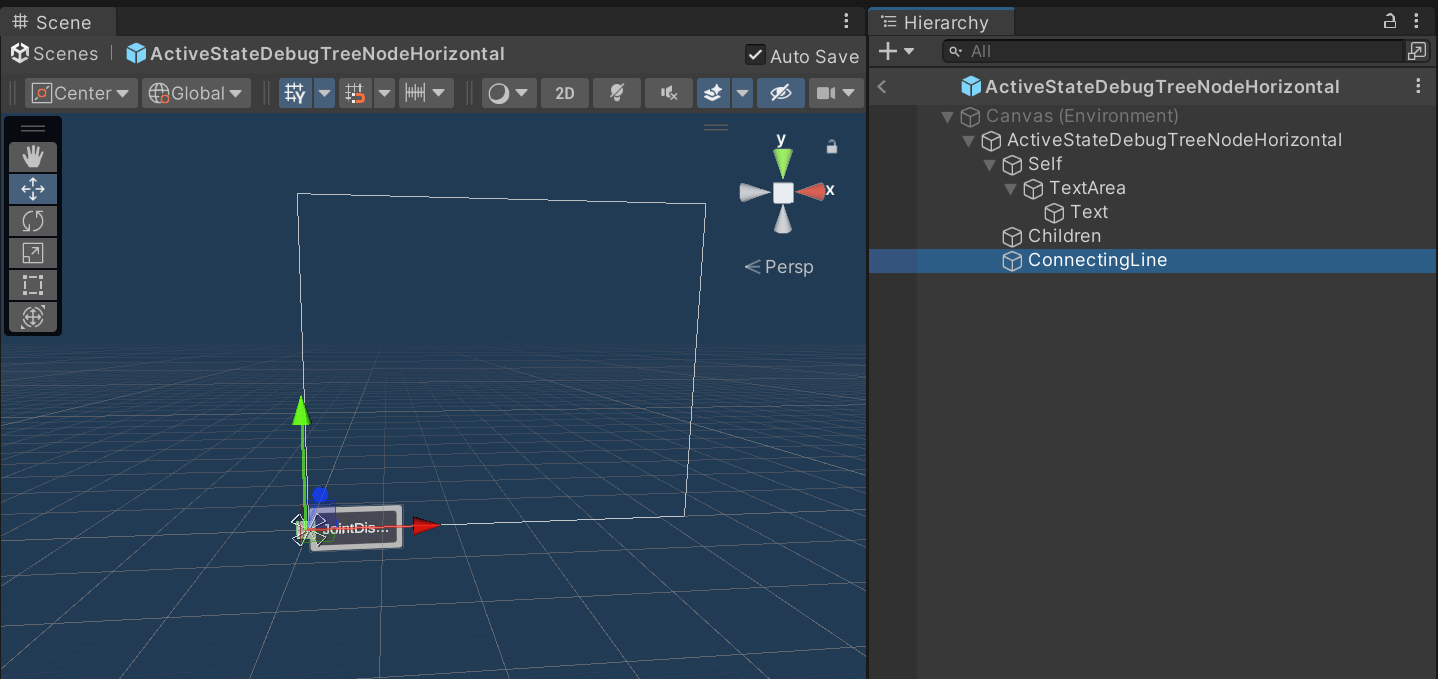Toggle the Auto Save checkbox
Viewport: 1438px width, 679px height.
(x=756, y=55)
